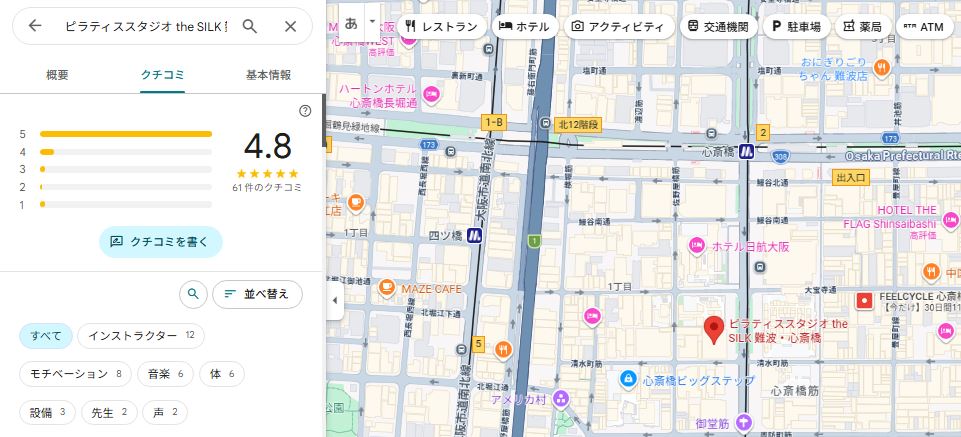Screen dimensions: 961x437
Task: Collapse the side panel with arrow handle
Action: [x=334, y=300]
